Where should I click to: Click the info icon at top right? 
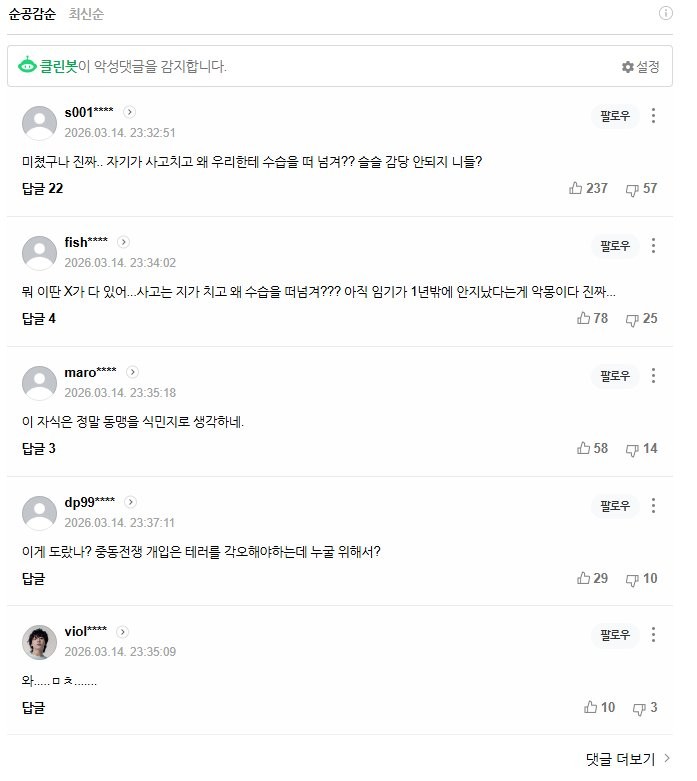pyautogui.click(x=666, y=14)
